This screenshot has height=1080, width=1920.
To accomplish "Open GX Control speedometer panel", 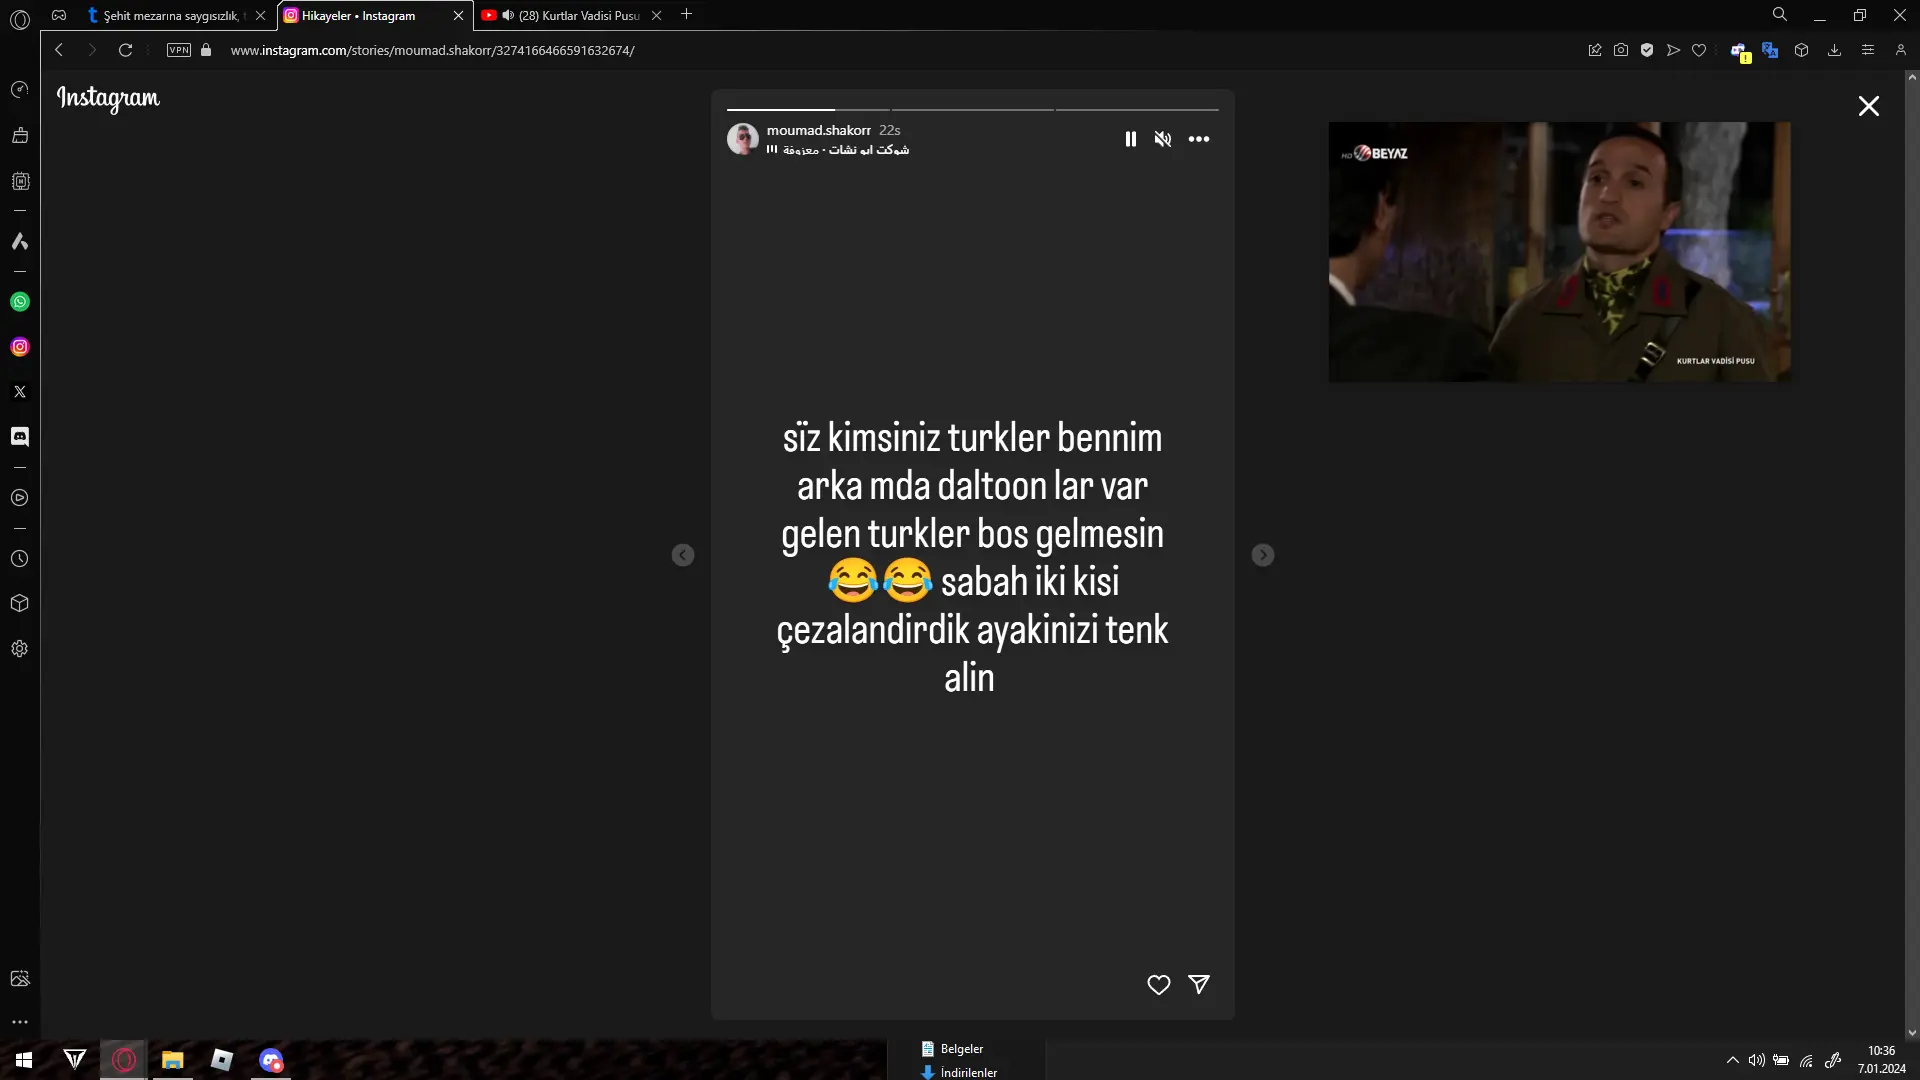I will click(20, 90).
